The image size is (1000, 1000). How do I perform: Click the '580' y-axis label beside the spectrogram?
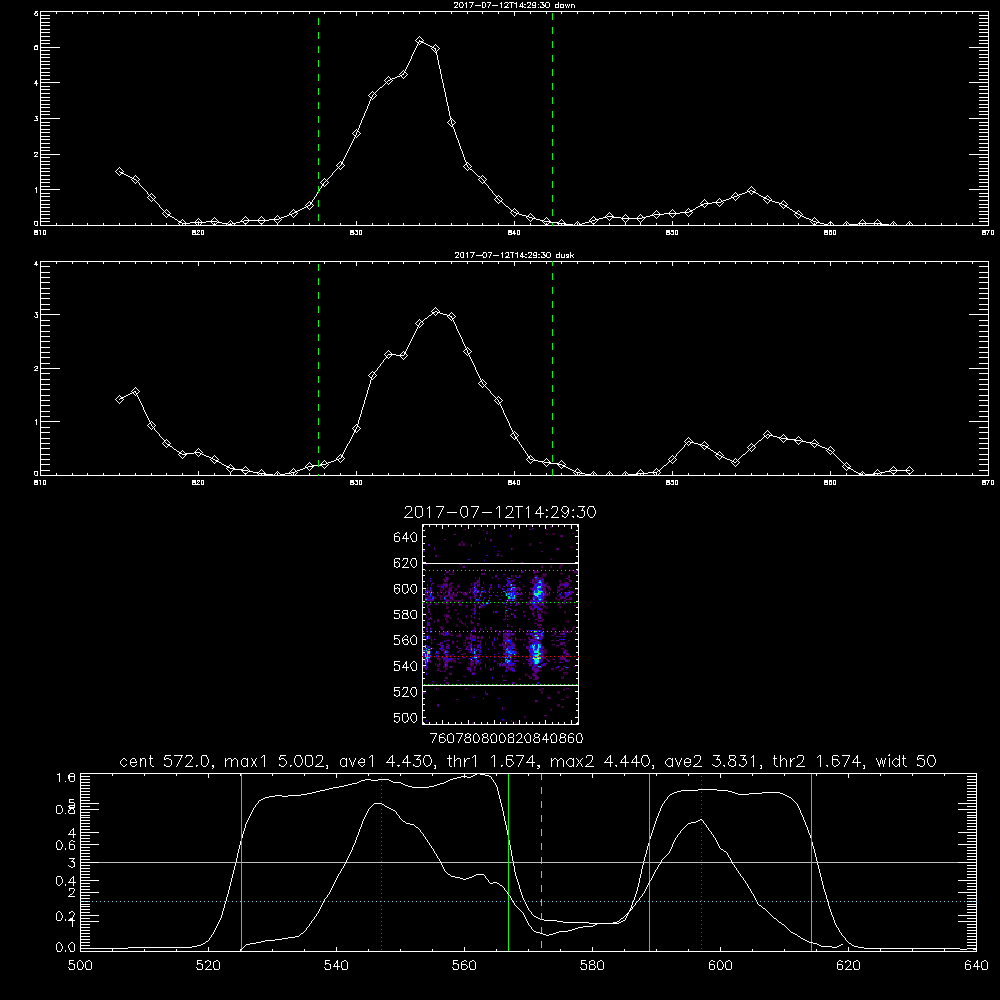[406, 615]
